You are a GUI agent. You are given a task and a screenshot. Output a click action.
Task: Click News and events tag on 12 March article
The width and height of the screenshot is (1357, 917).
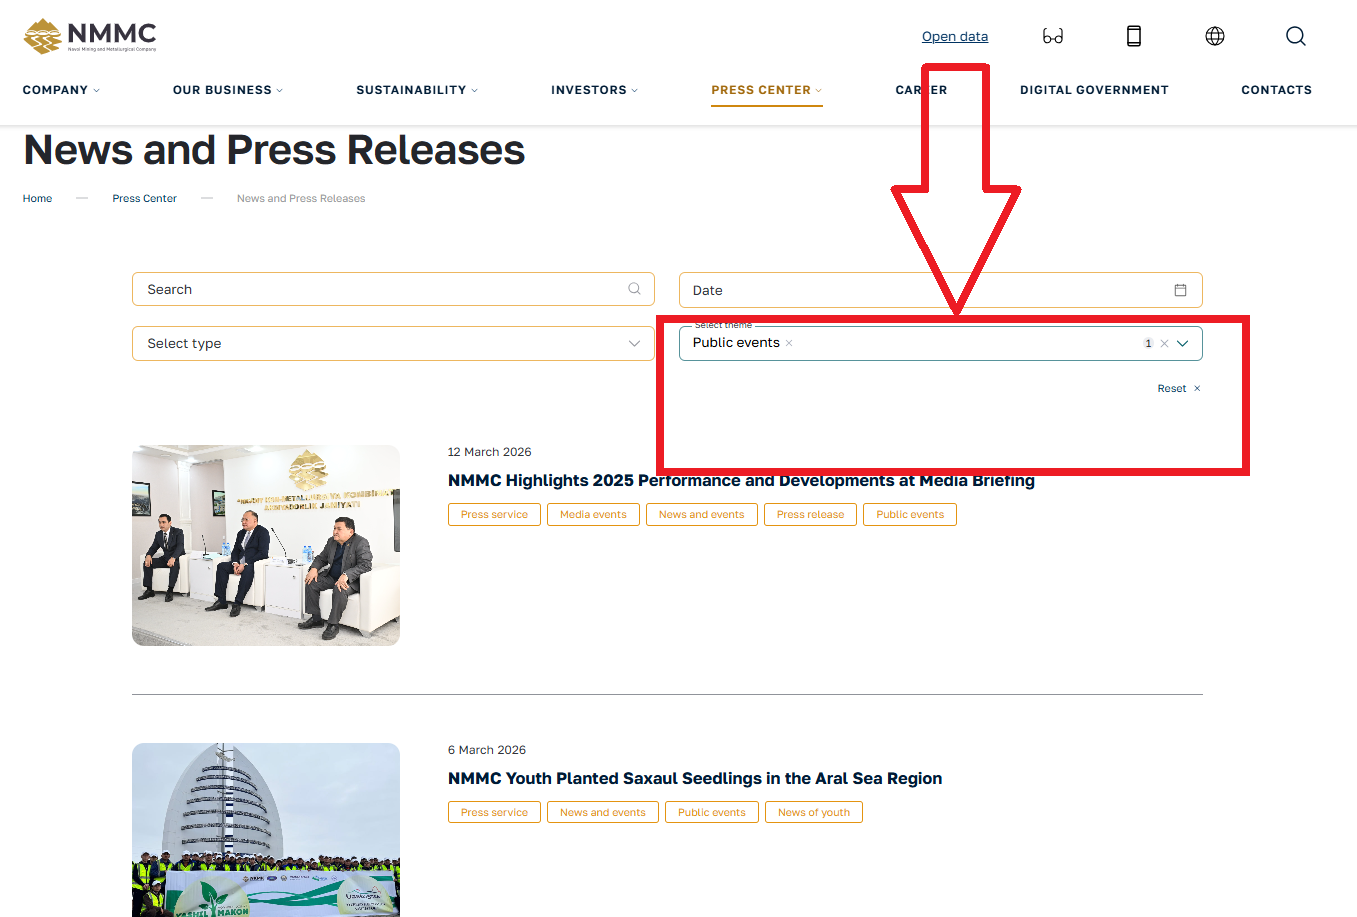point(702,515)
